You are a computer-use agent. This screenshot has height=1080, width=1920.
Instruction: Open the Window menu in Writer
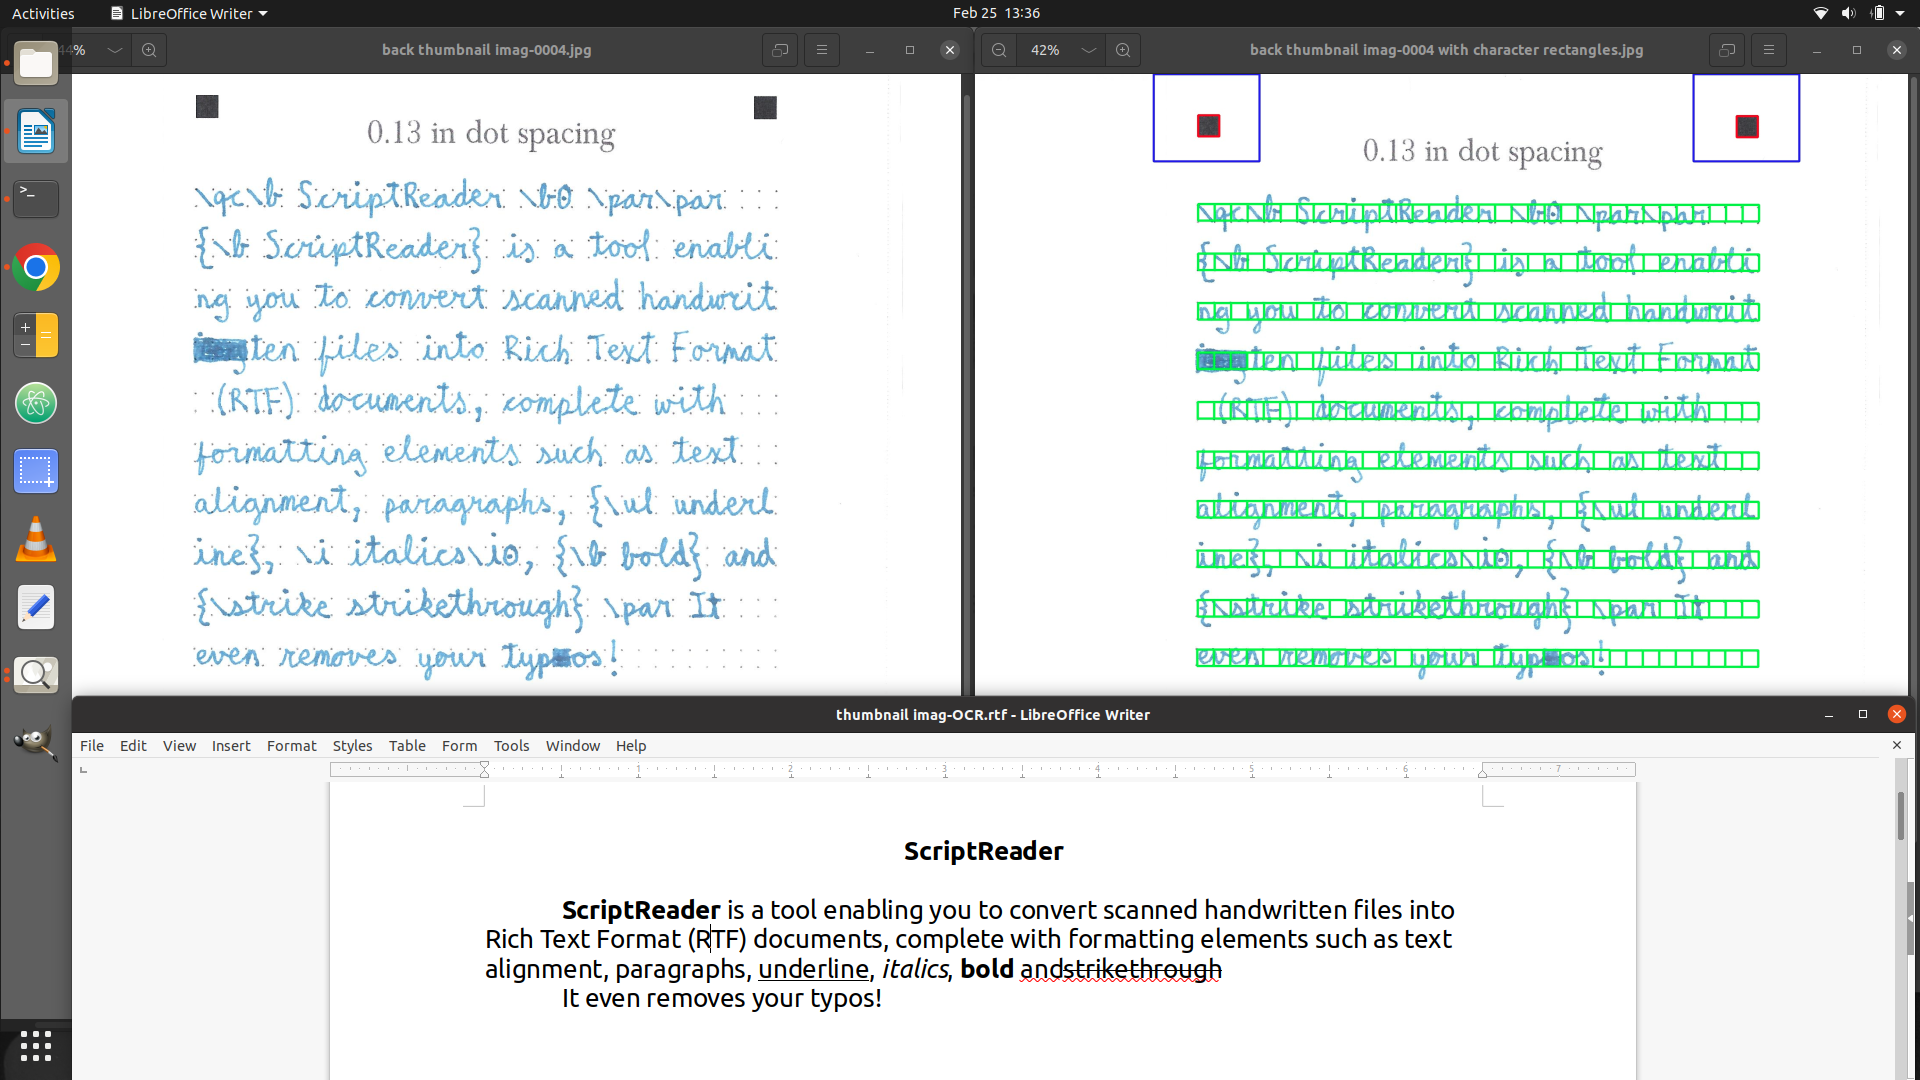click(573, 746)
